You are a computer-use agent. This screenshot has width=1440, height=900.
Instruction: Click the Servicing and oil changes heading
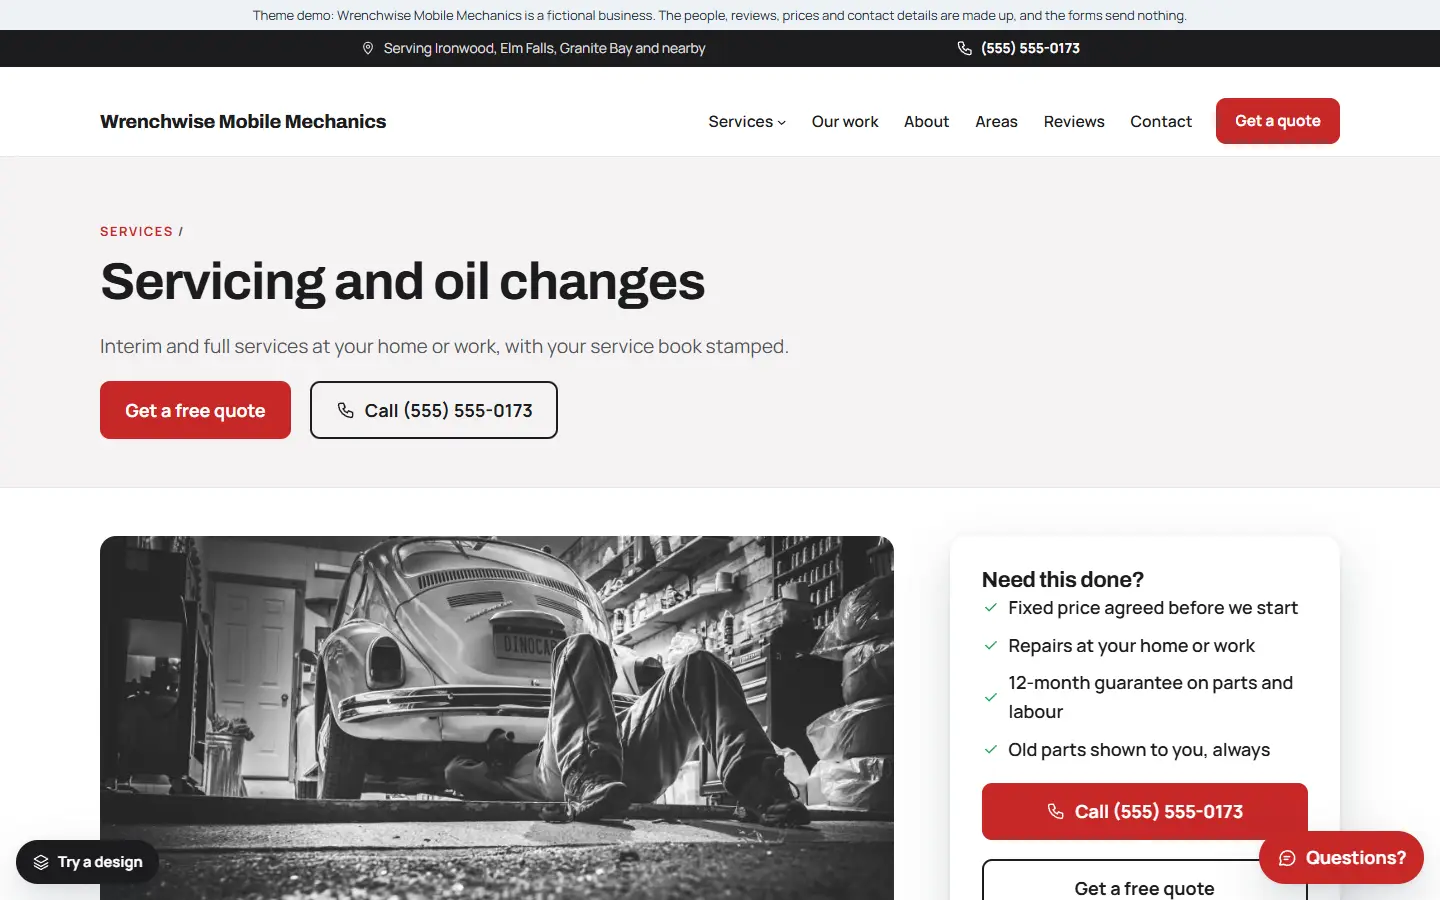403,281
